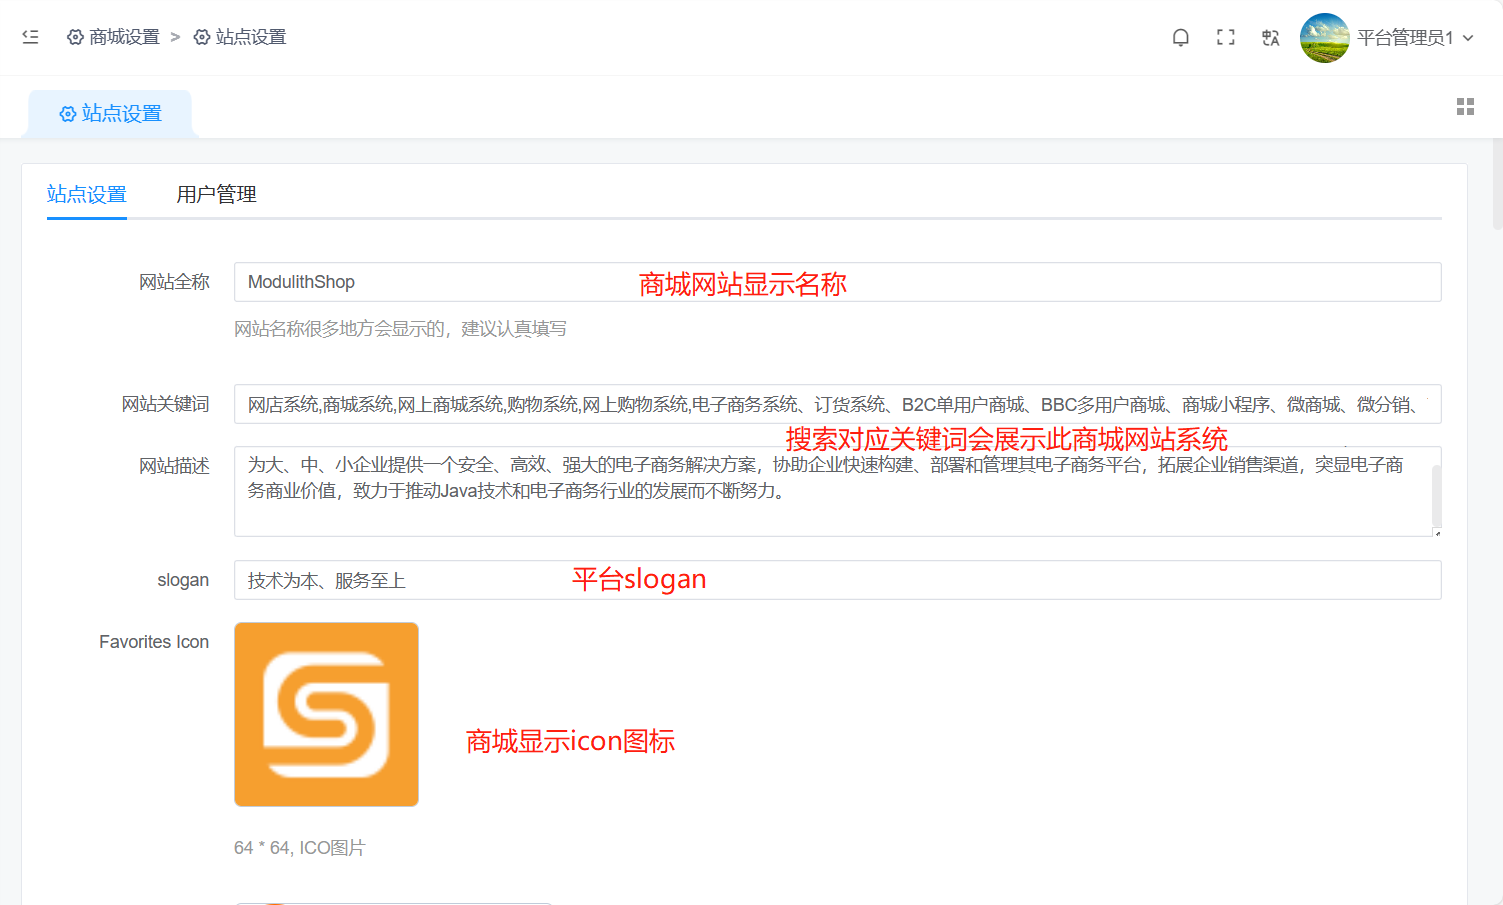Click the language translation icon
The width and height of the screenshot is (1503, 905).
1270,38
